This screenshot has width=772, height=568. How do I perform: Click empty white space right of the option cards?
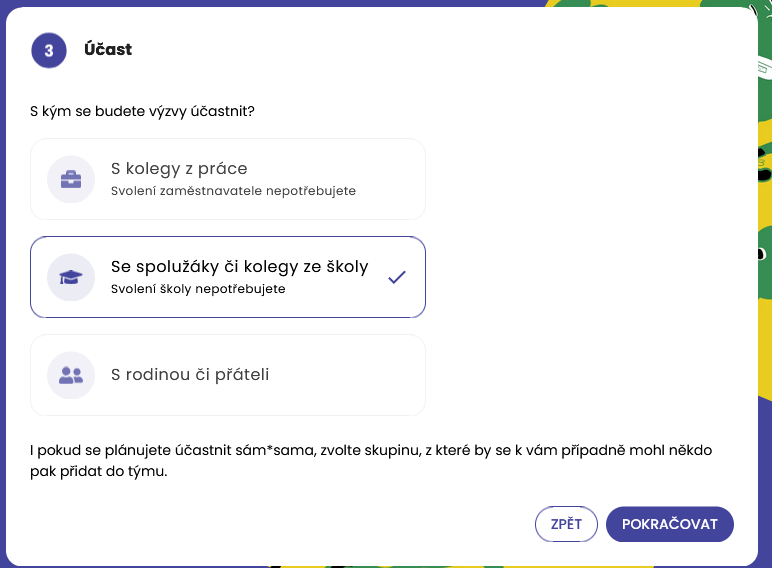pyautogui.click(x=590, y=280)
